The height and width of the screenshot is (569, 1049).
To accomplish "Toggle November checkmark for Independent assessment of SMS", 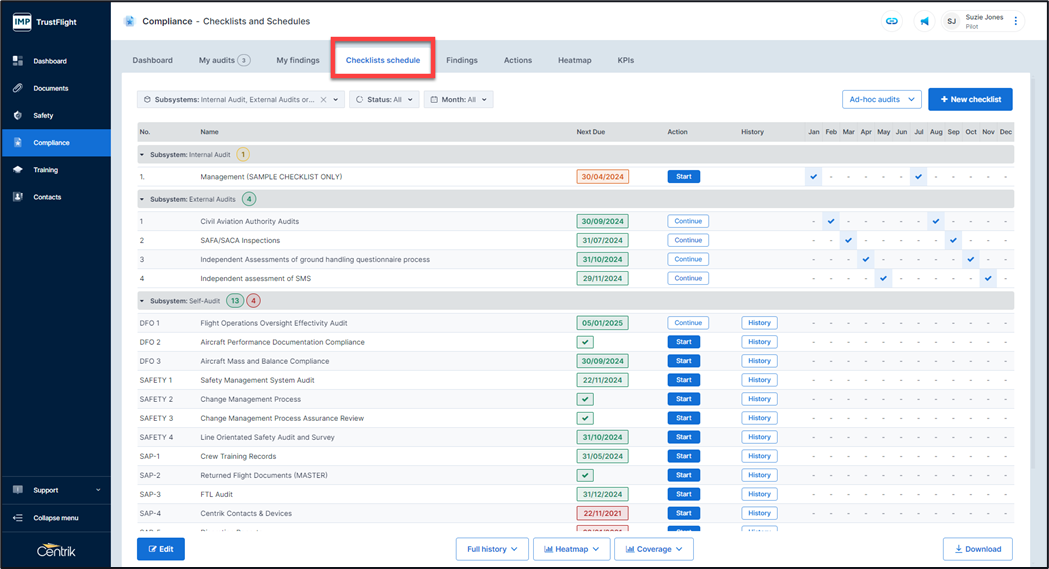I will [988, 279].
